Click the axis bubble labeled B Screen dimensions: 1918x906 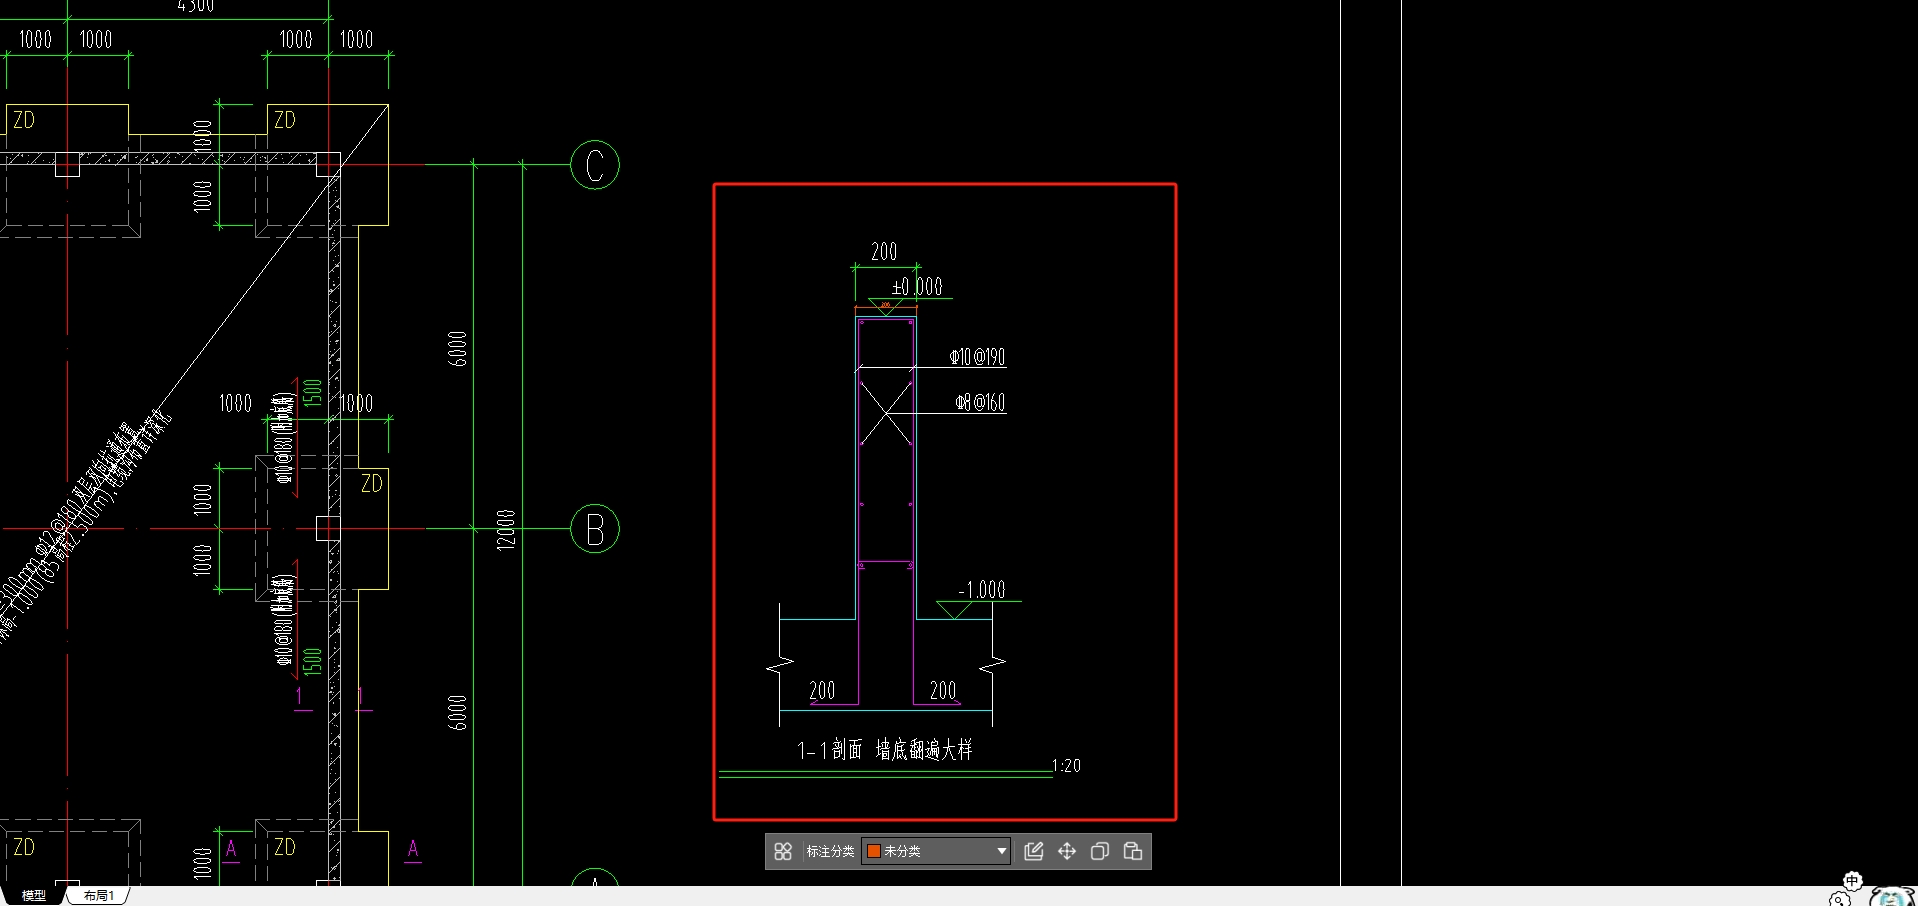pyautogui.click(x=595, y=529)
